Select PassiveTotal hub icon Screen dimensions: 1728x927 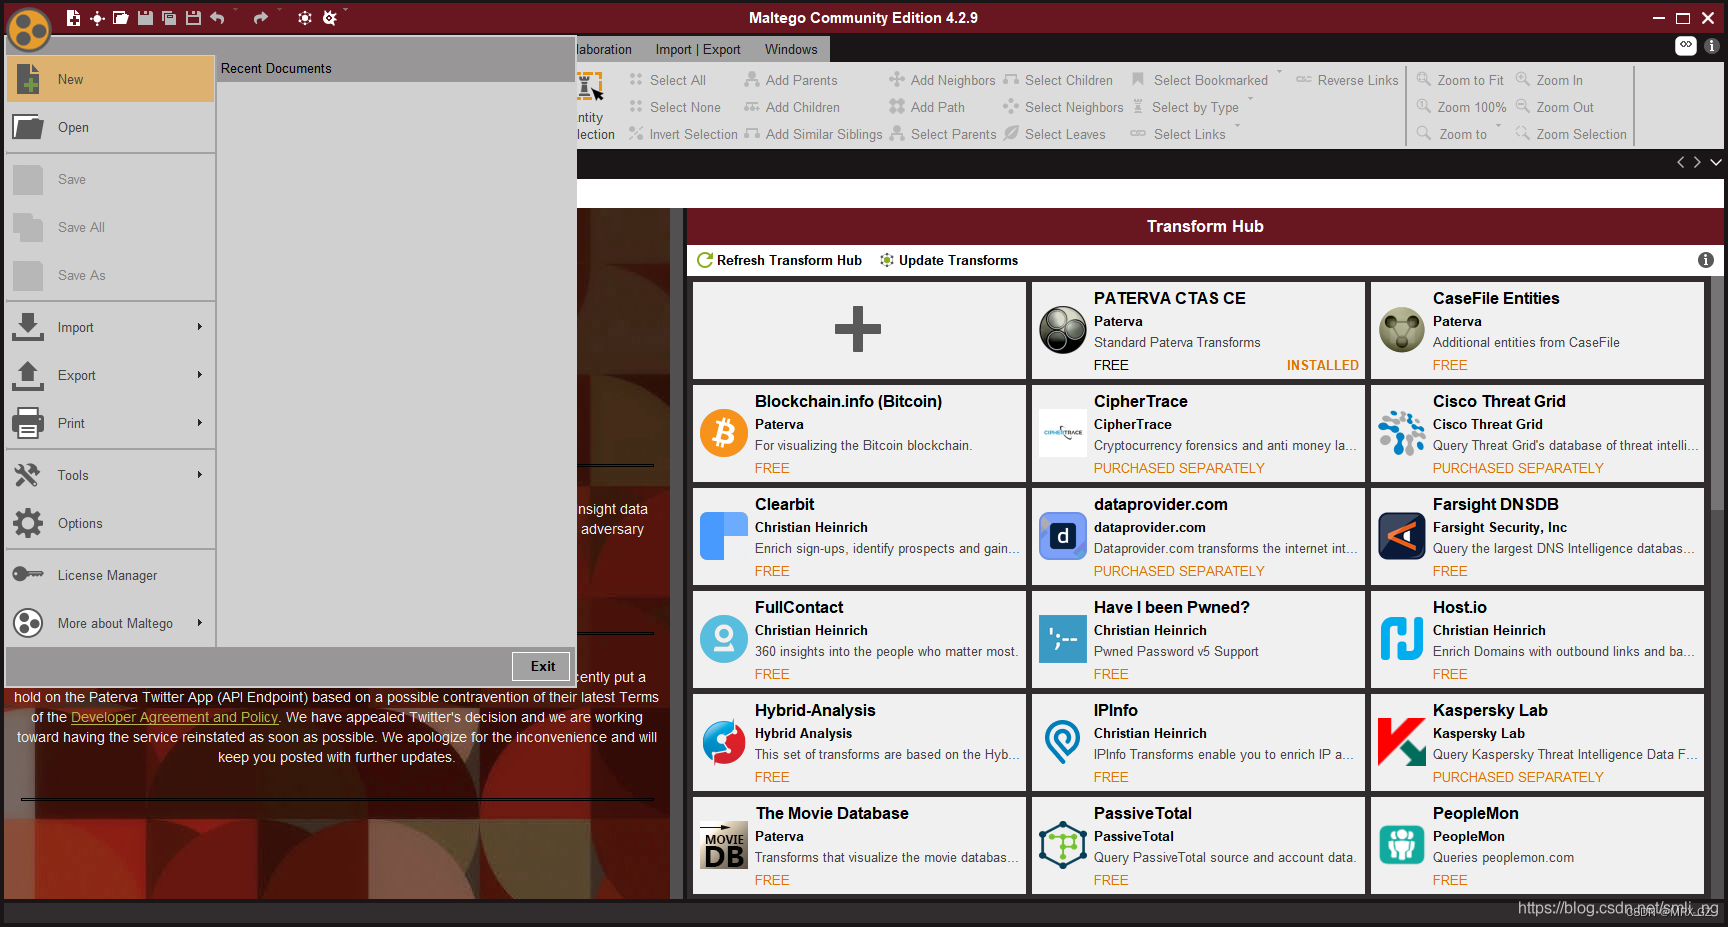click(1063, 845)
